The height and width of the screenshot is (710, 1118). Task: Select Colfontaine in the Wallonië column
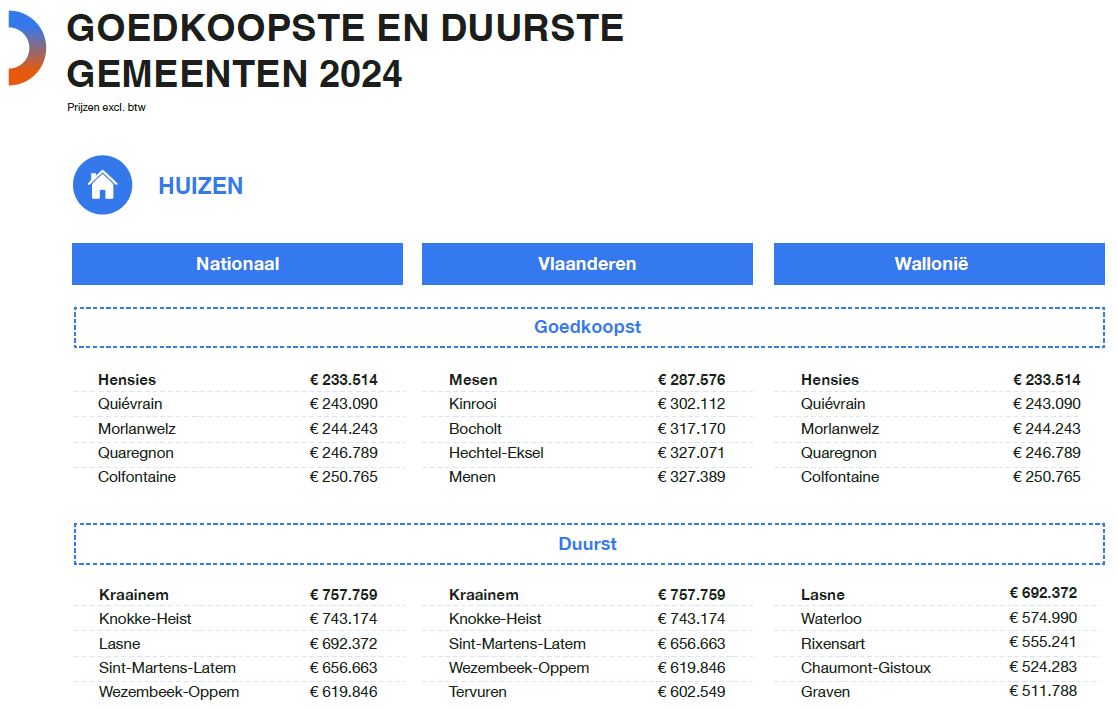[840, 477]
